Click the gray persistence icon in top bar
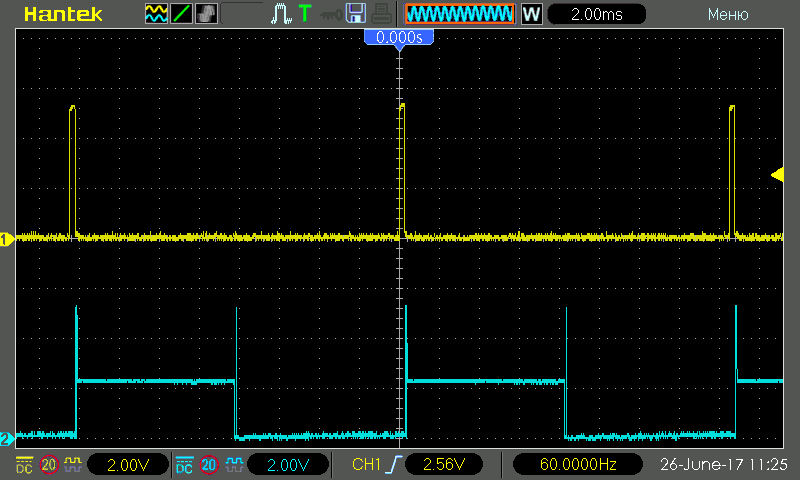Screen dimensions: 800x480 point(206,14)
